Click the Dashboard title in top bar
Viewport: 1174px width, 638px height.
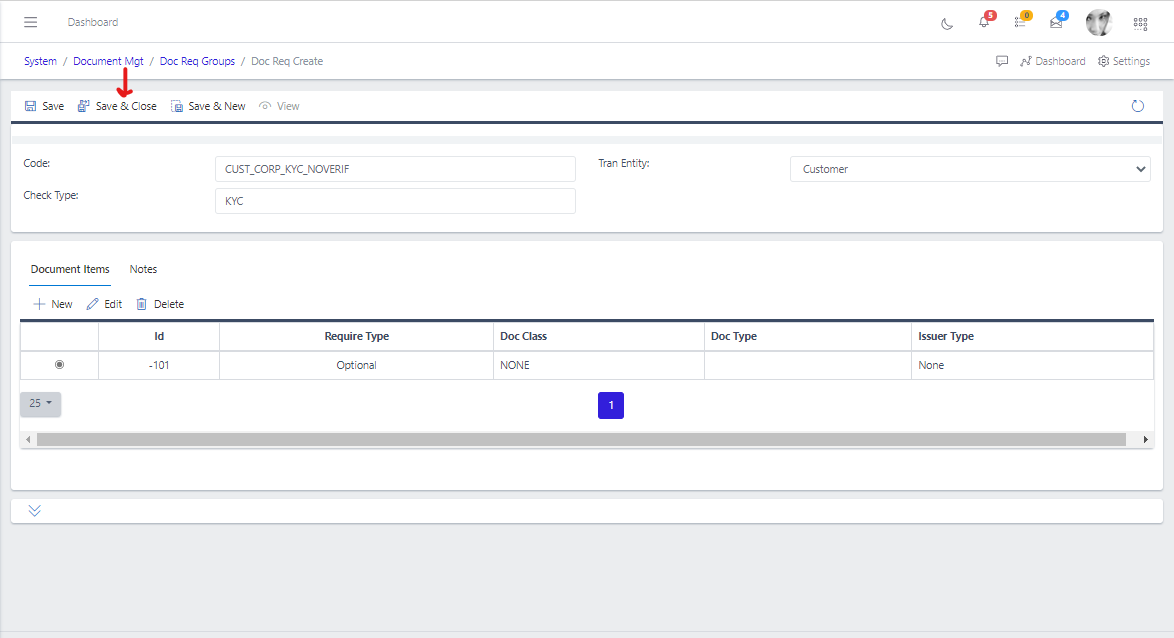click(93, 22)
